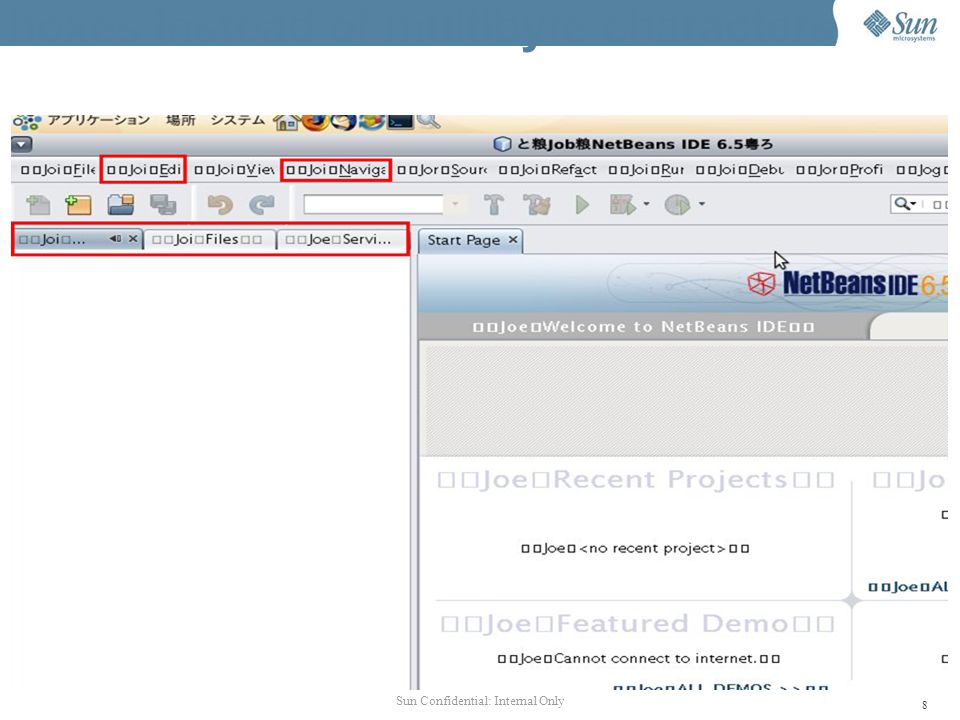Open the GNOME Places menu
Screen dimensions: 960x720
(180, 120)
